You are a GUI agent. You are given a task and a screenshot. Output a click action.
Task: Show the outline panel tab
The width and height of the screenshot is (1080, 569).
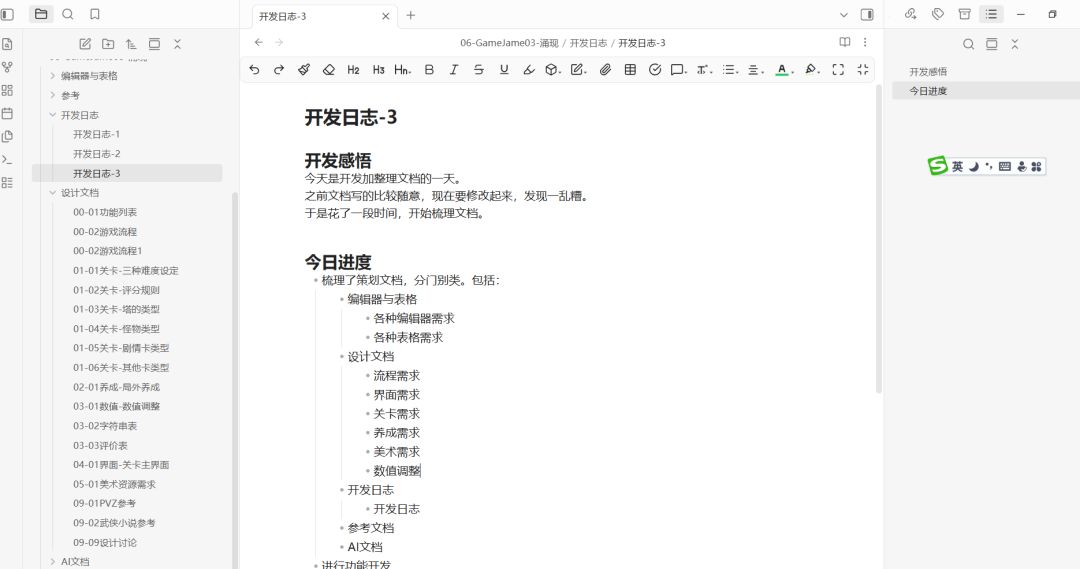point(991,14)
